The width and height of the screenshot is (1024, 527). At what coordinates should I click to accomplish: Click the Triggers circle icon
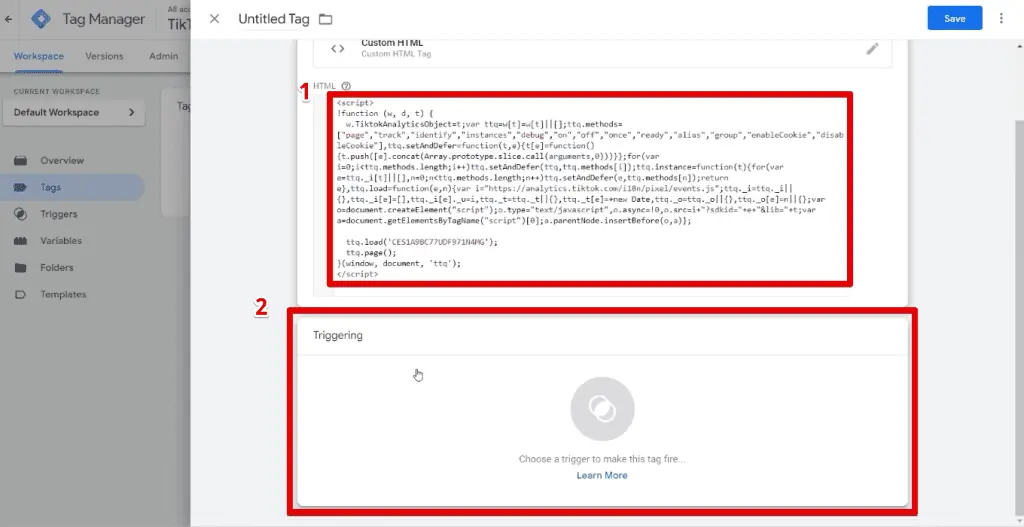click(x=20, y=214)
